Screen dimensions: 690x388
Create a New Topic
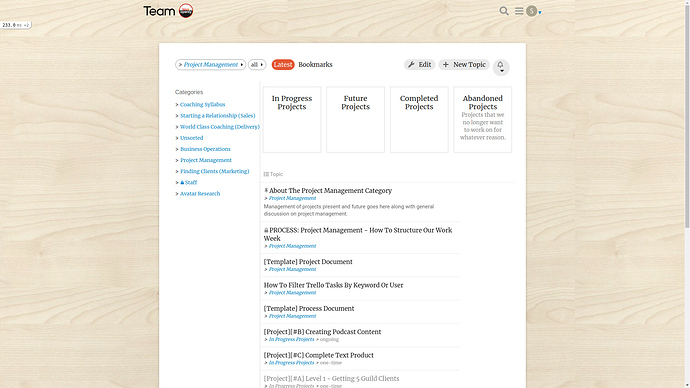pos(464,65)
